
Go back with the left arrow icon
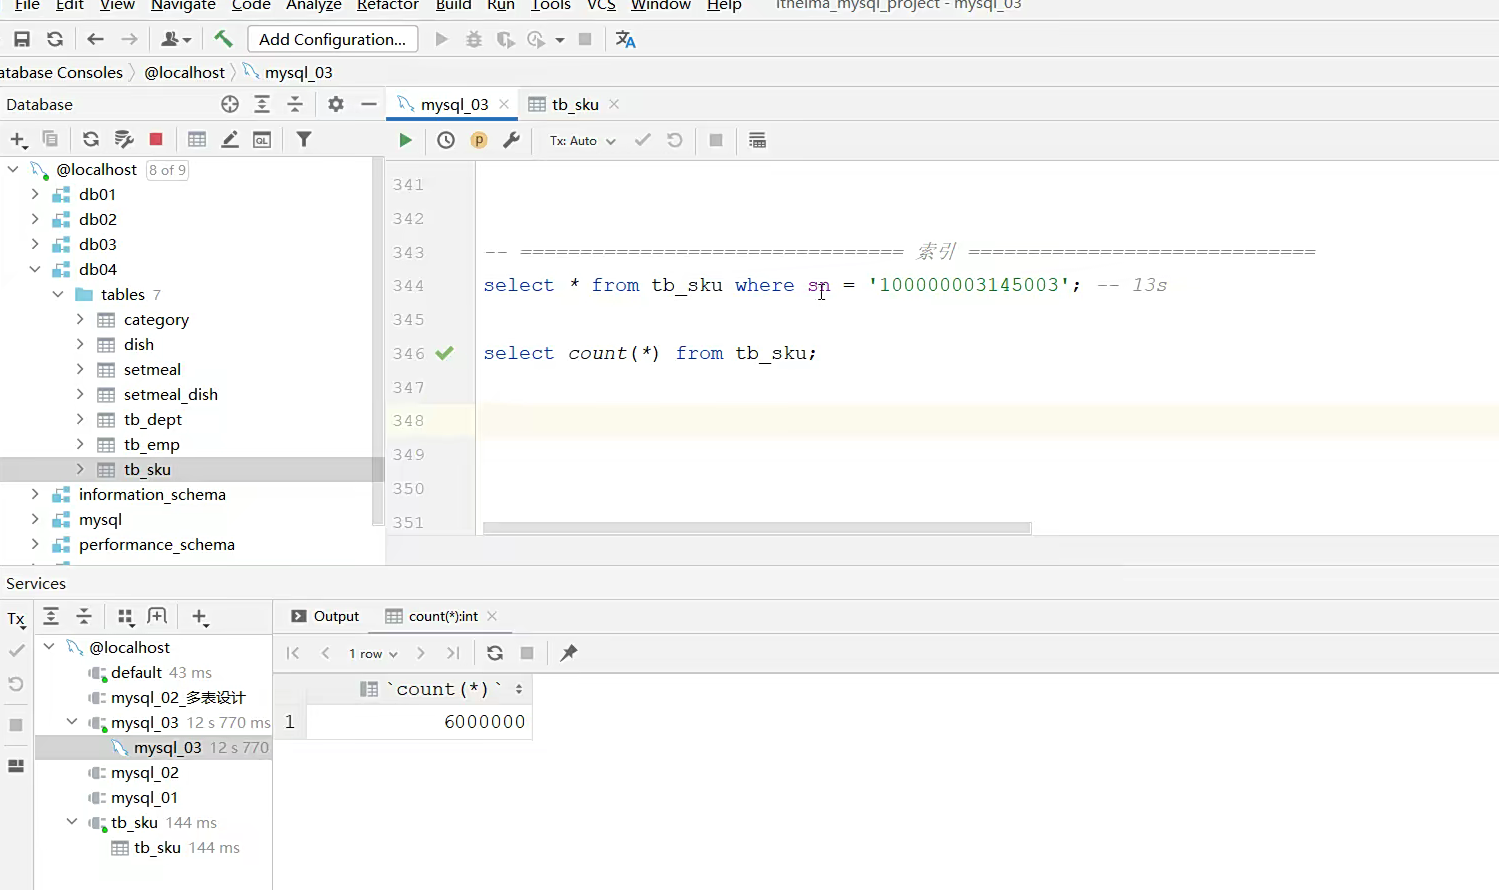tap(95, 39)
